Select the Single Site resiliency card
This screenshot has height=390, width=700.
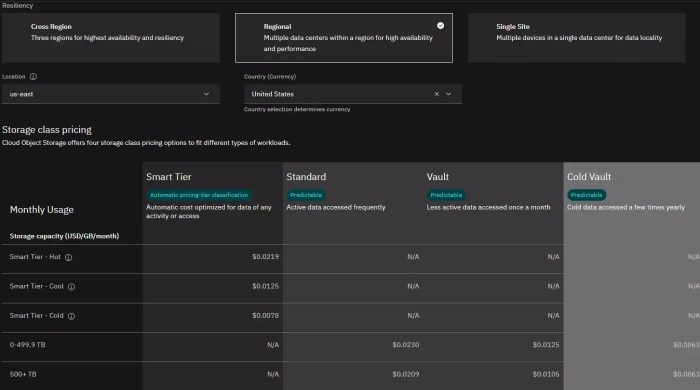pyautogui.click(x=576, y=37)
